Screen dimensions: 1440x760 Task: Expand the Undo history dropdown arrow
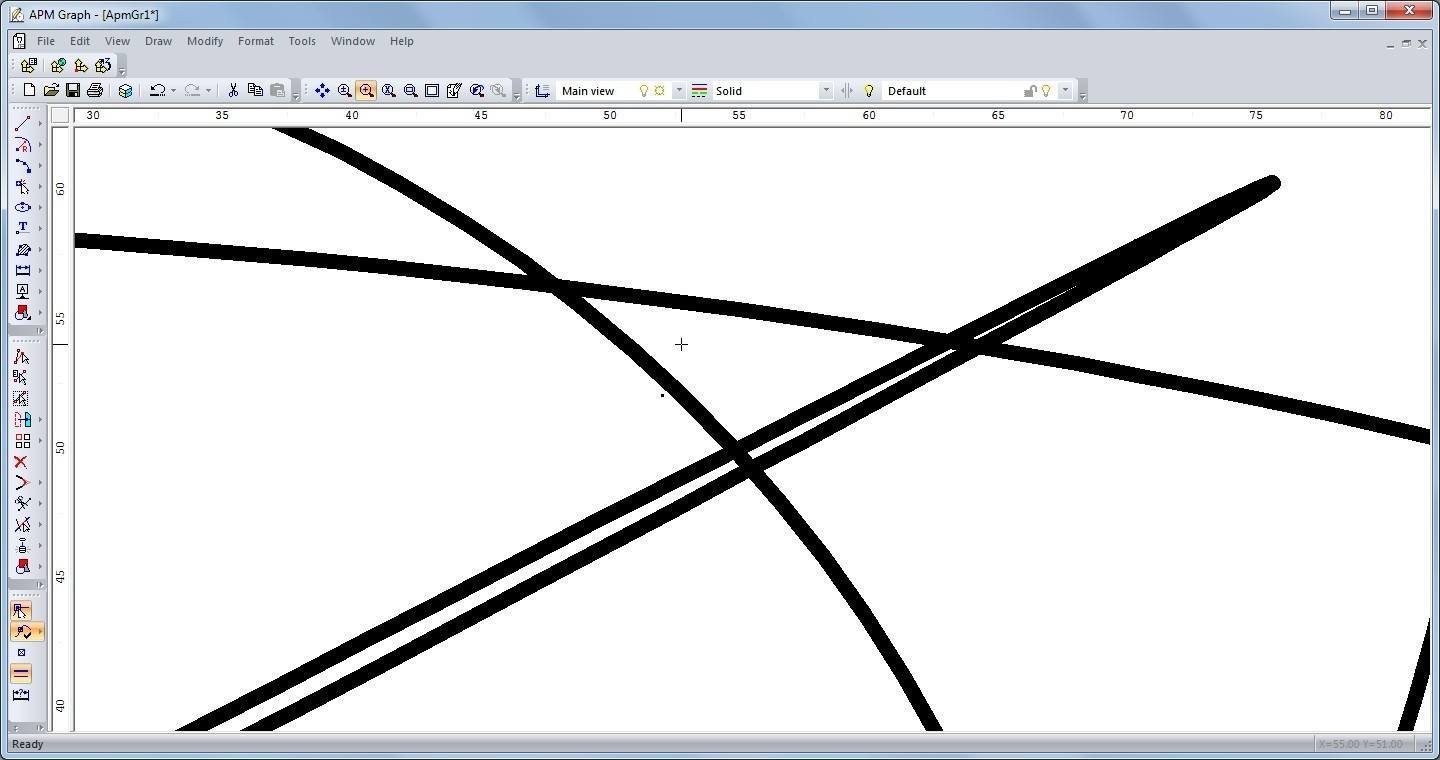(173, 90)
